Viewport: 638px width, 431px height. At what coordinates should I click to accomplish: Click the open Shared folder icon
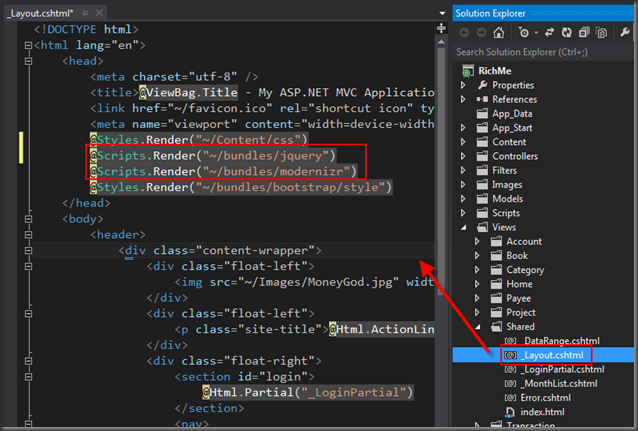(496, 326)
